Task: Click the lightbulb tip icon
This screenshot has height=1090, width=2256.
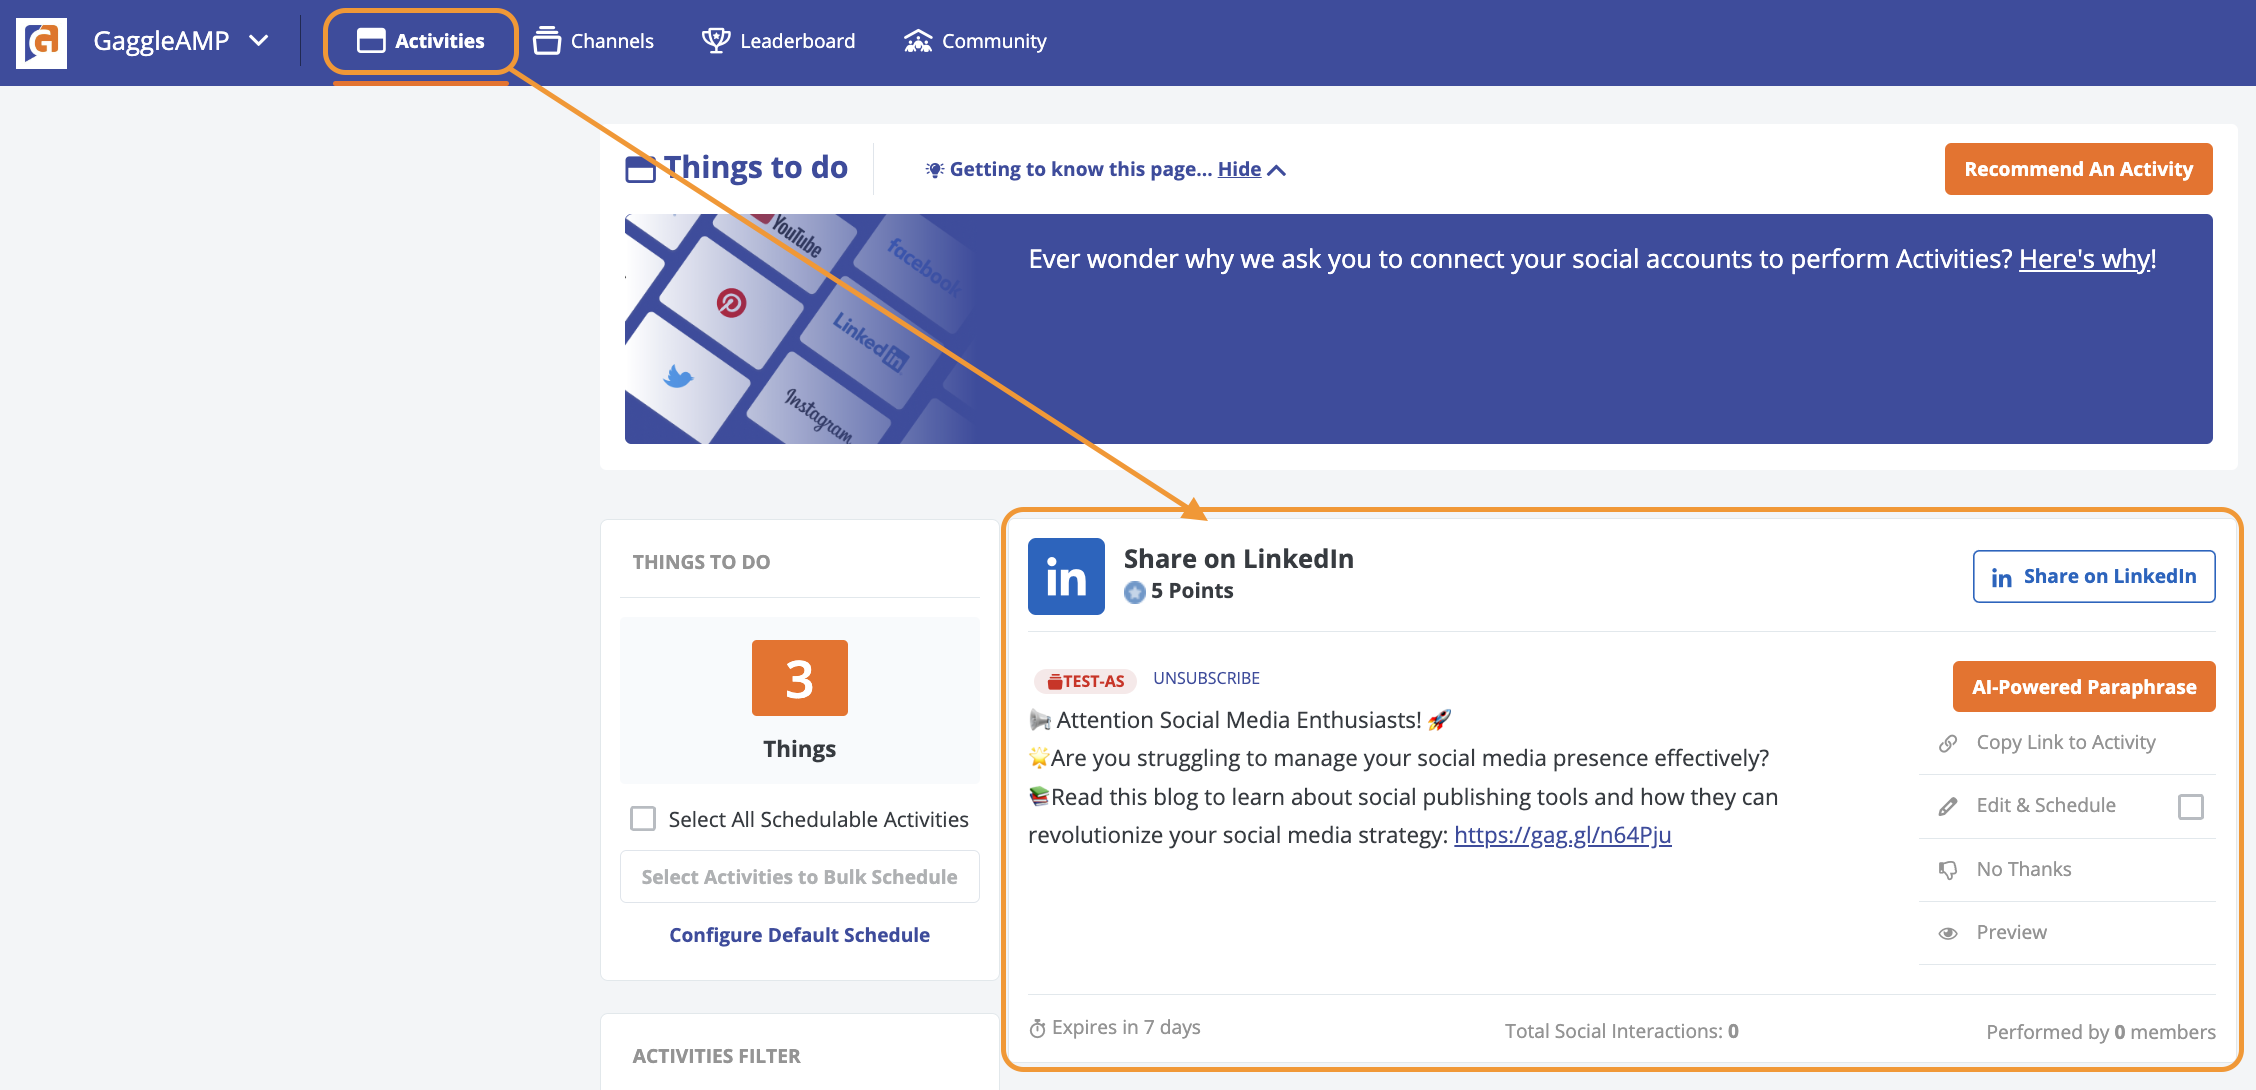Action: pos(935,170)
